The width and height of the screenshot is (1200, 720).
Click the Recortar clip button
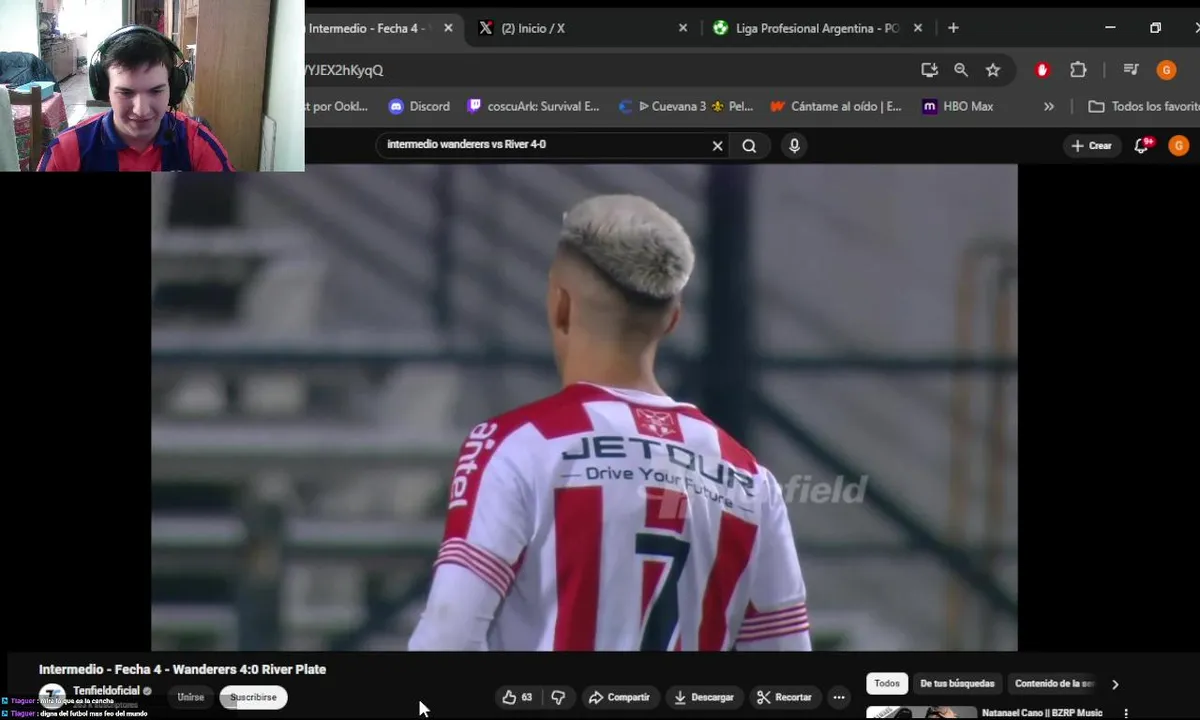785,697
